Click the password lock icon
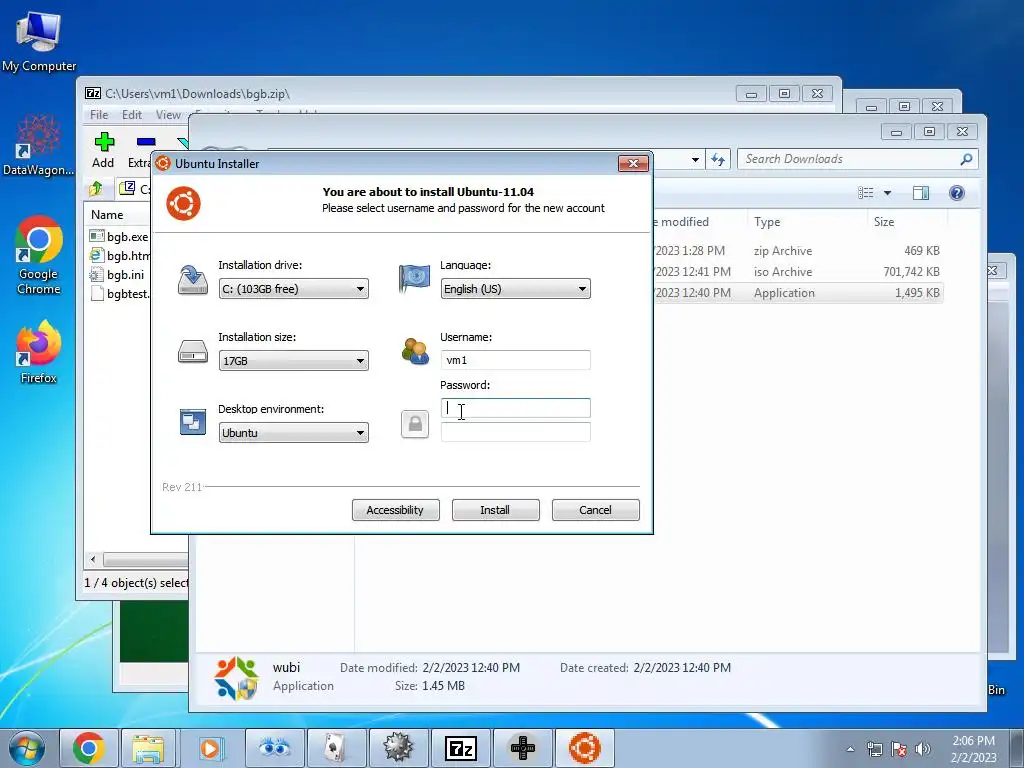 click(415, 424)
